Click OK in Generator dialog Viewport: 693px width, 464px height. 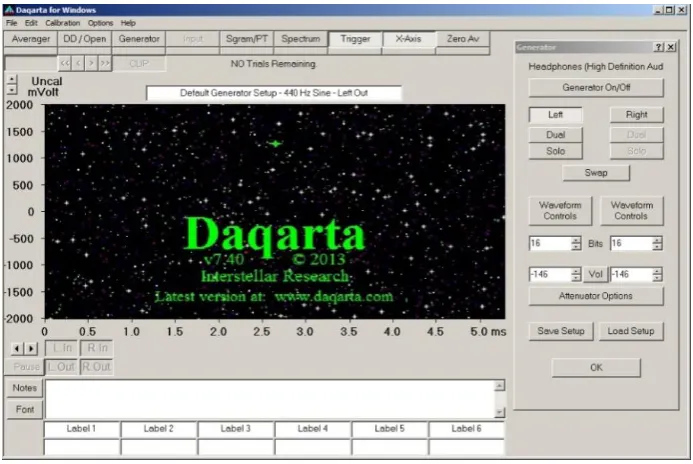pos(596,368)
